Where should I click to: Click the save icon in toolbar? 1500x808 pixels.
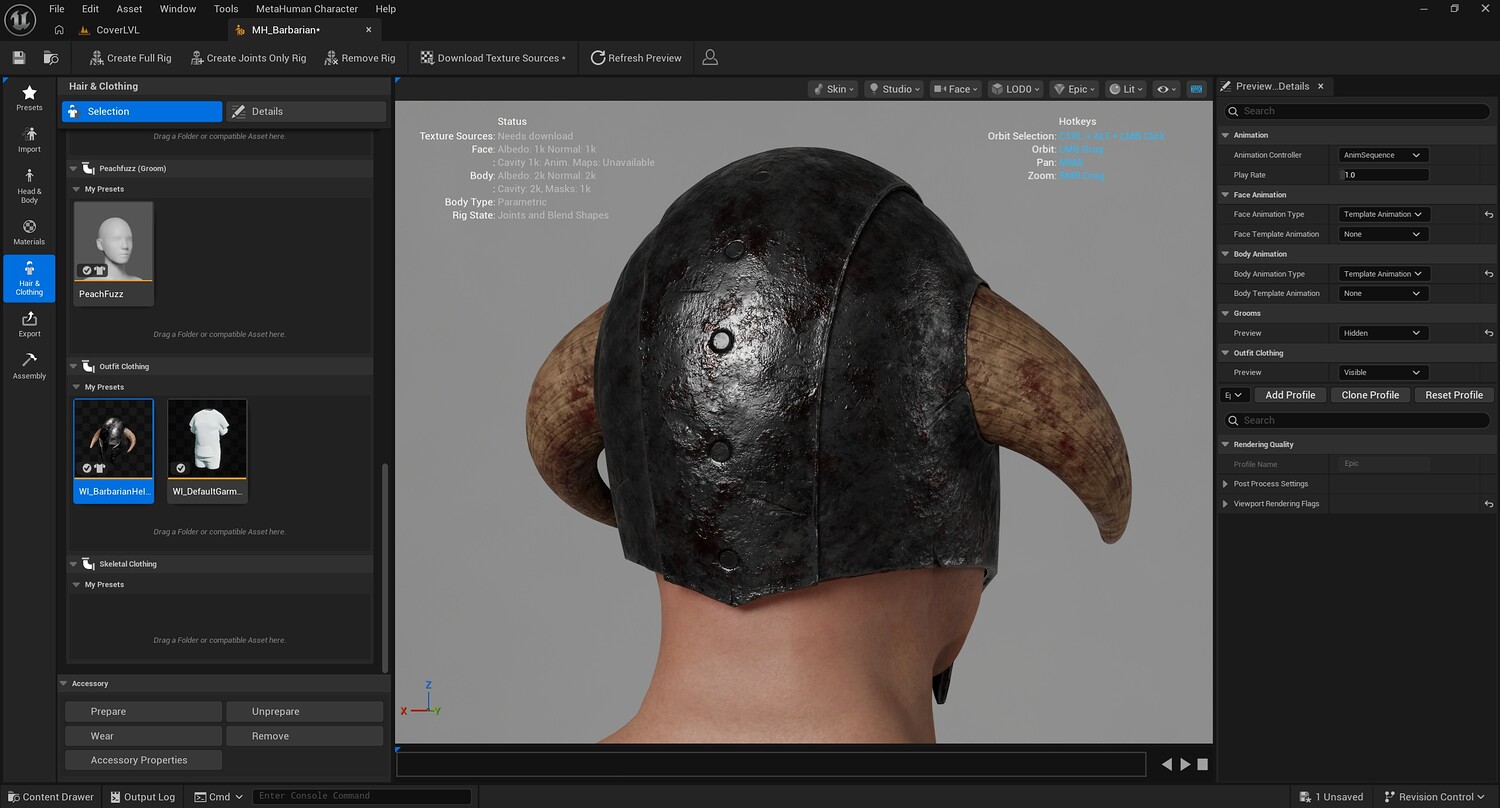tap(19, 58)
